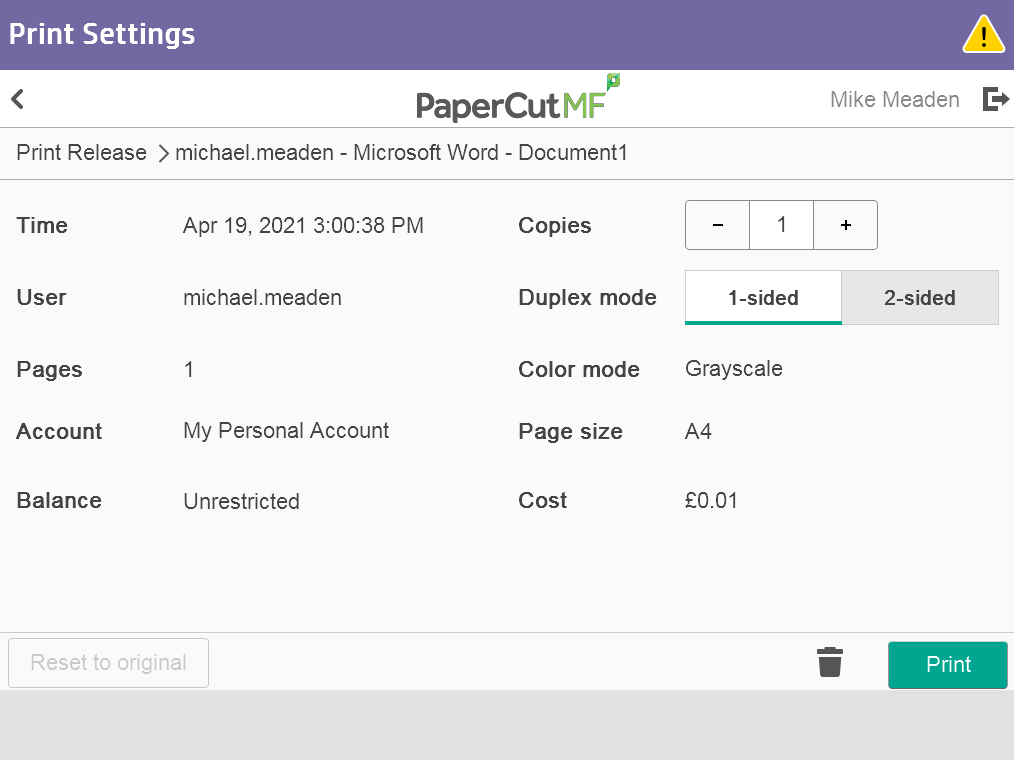
Task: Open the Print Release breadcrumb link
Action: [81, 153]
